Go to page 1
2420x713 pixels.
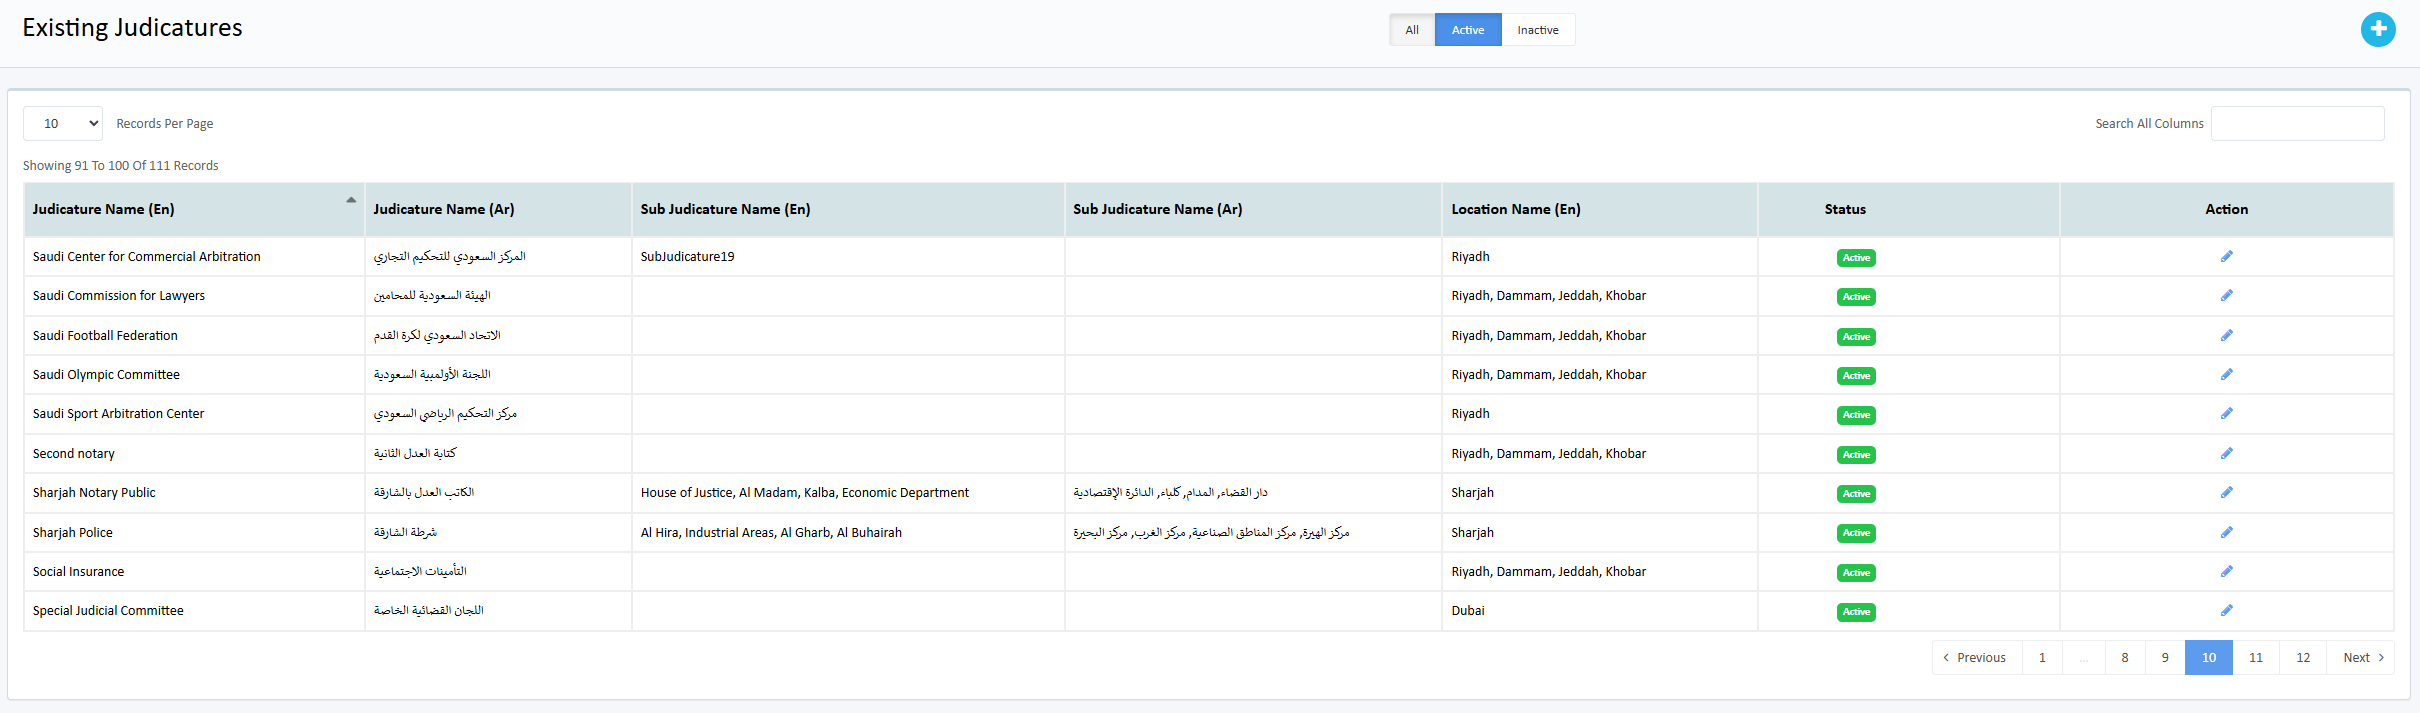pos(2042,658)
